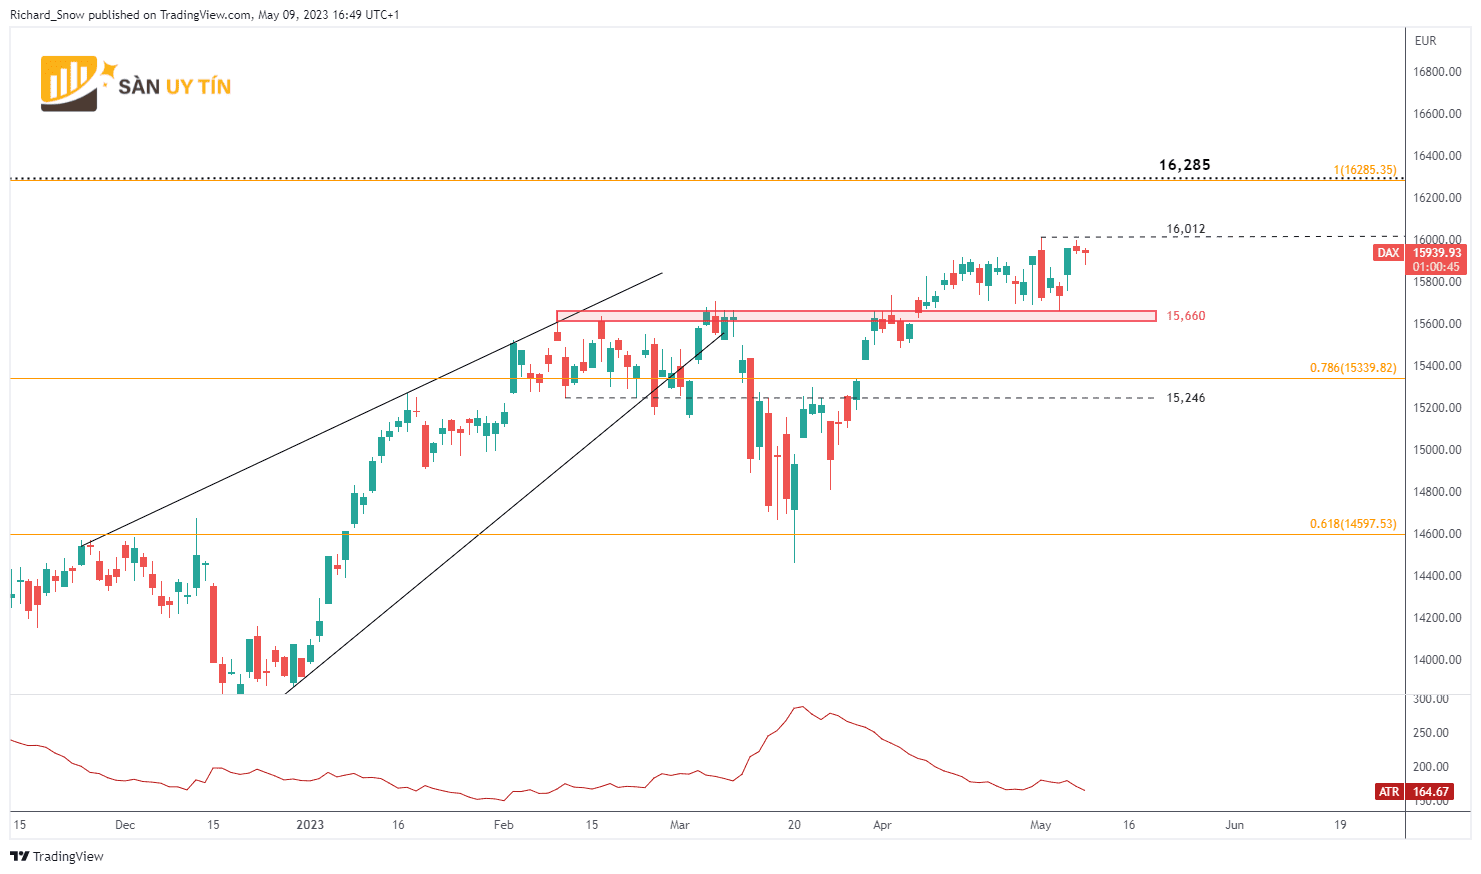
Task: Click the 250.00 ATR scale label
Action: 1431,733
